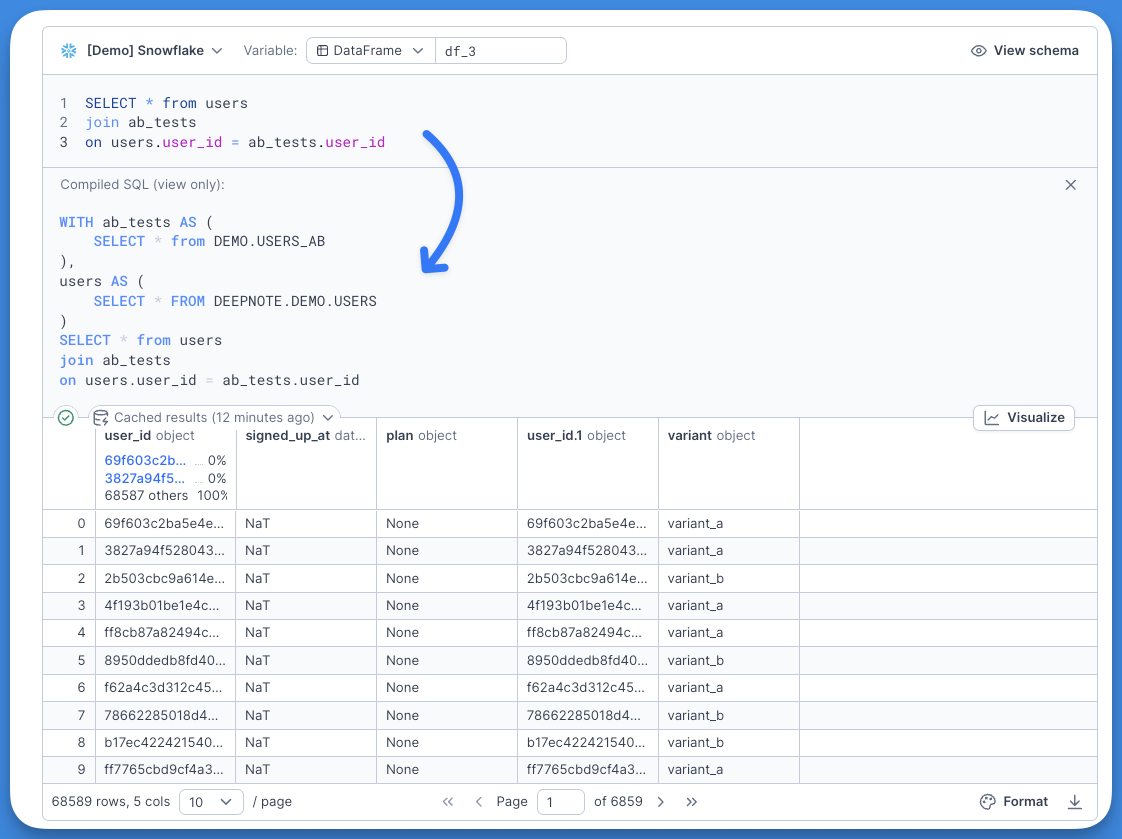Click user_id cell in row 0
Screen dimensions: 1122x839
(x=164, y=524)
